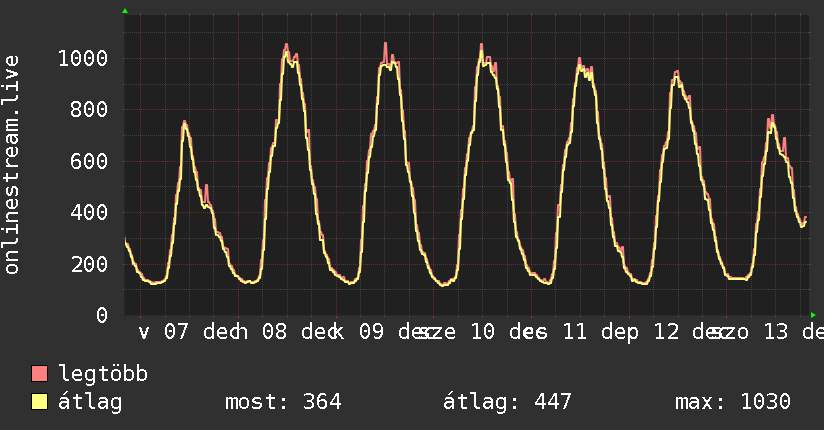Click the 'átlag: 447' average statistic
The width and height of the screenshot is (824, 430).
tap(507, 402)
